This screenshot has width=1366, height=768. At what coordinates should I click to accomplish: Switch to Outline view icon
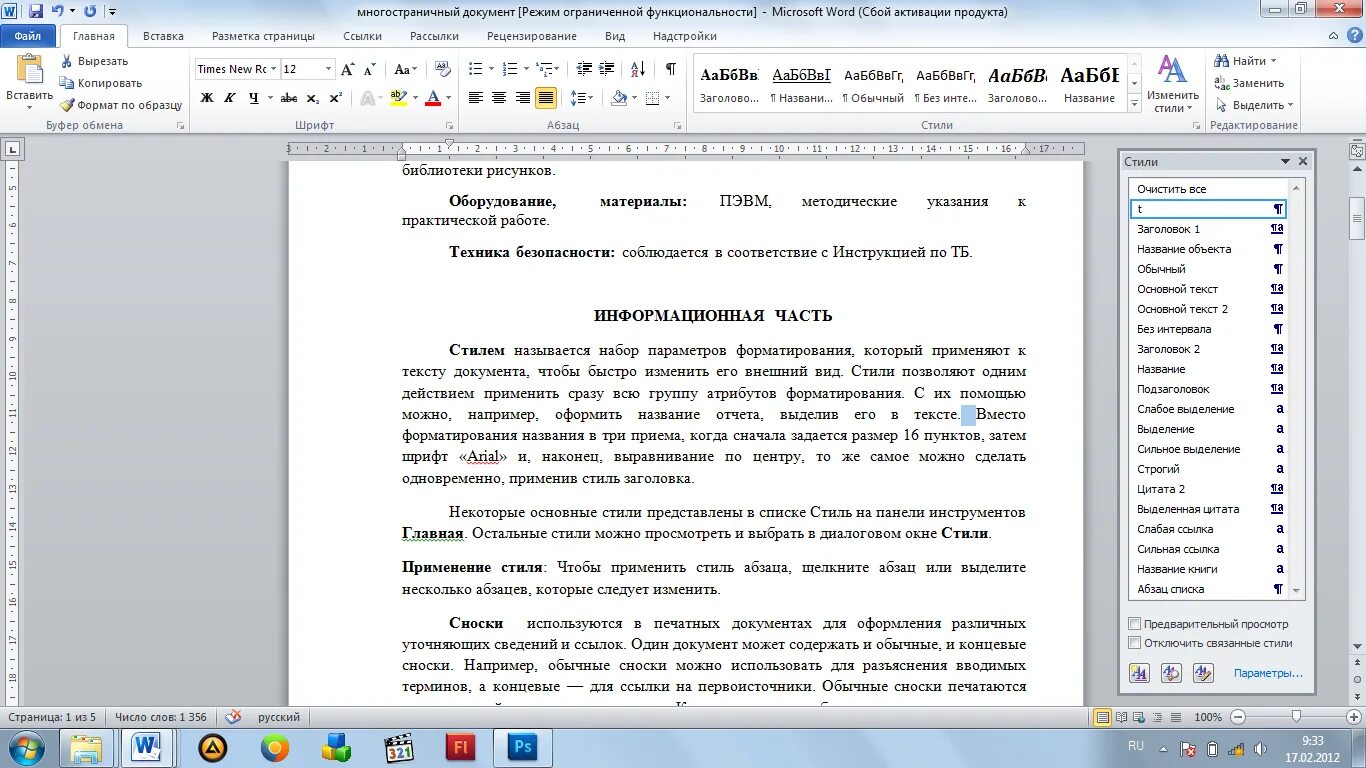click(x=1157, y=717)
